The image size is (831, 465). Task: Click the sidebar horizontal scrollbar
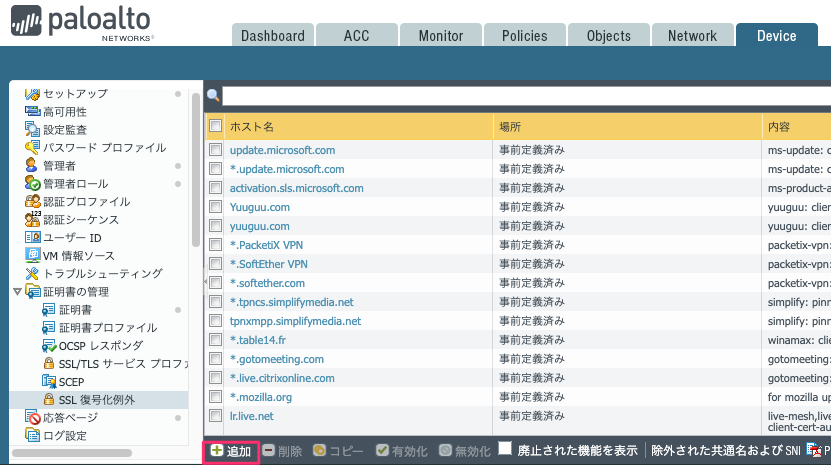click(x=72, y=453)
